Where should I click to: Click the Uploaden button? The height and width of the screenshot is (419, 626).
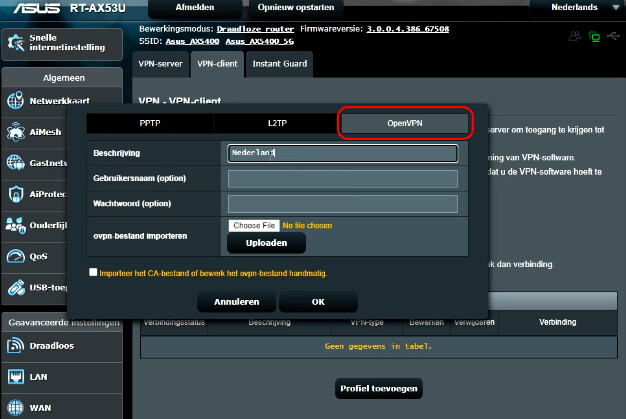(266, 243)
